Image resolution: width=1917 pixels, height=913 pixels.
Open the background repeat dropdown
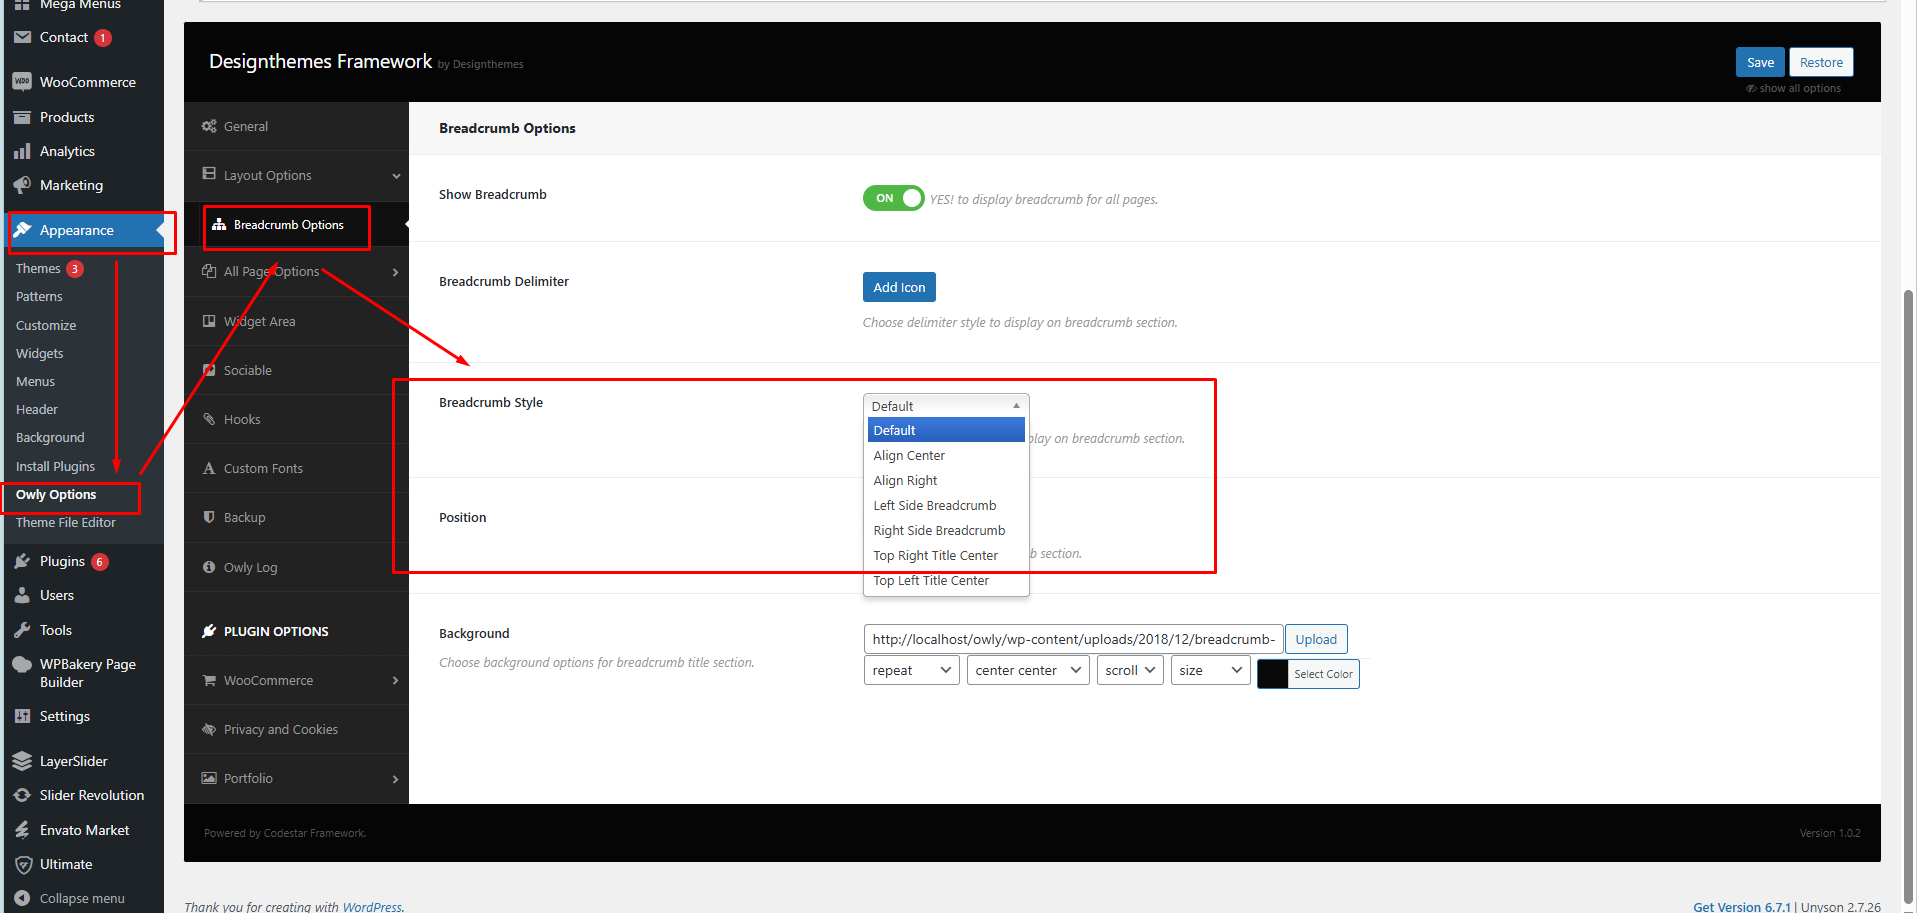pyautogui.click(x=911, y=670)
